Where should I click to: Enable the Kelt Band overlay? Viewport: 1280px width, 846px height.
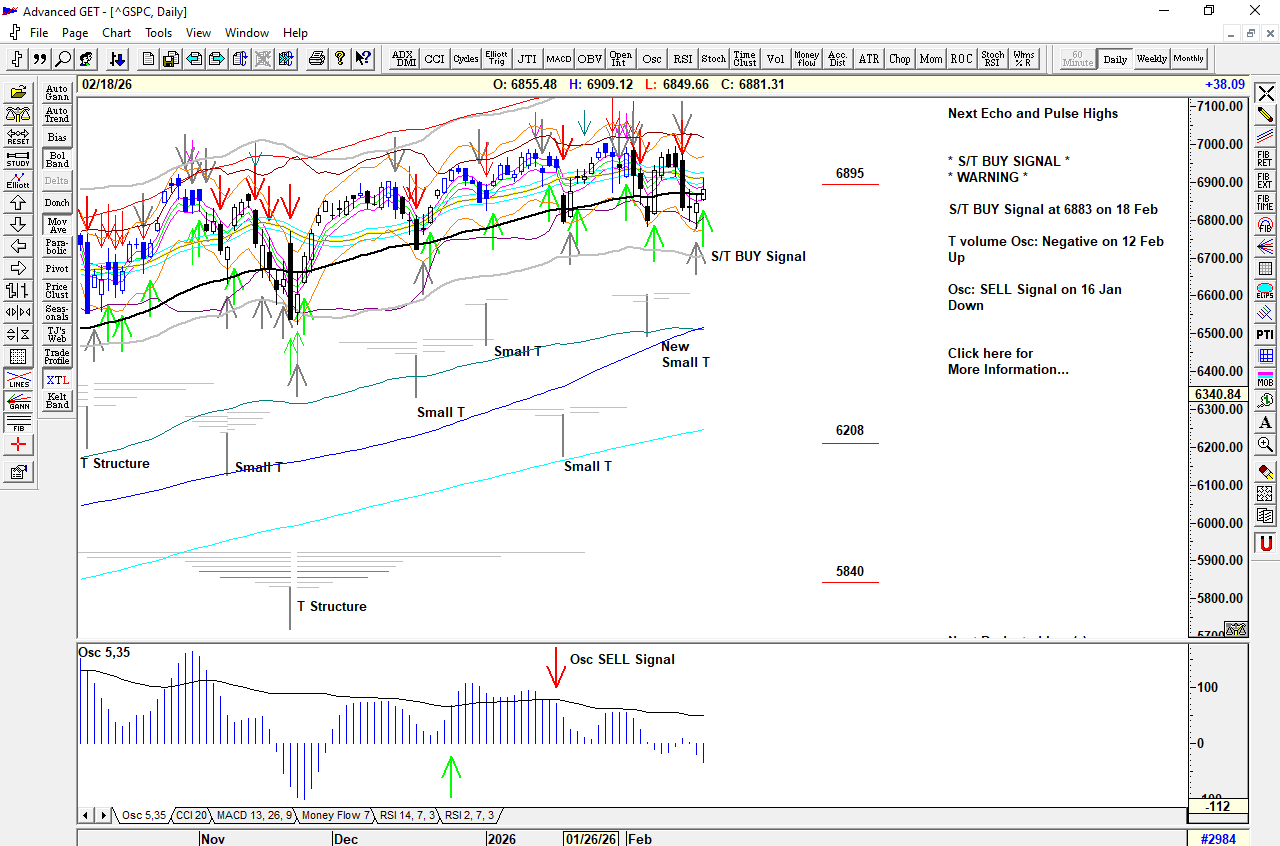[57, 401]
